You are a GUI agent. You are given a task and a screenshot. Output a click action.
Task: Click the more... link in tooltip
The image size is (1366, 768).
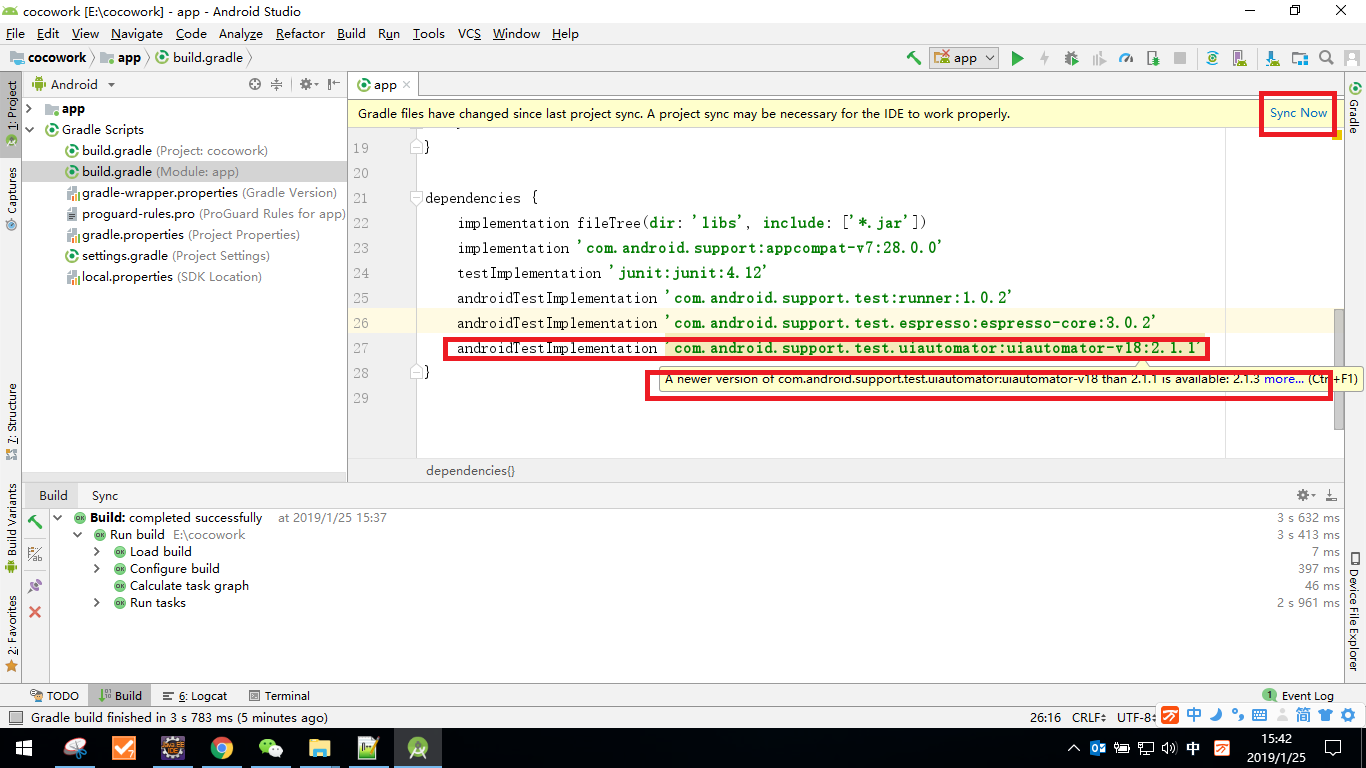(x=1283, y=379)
